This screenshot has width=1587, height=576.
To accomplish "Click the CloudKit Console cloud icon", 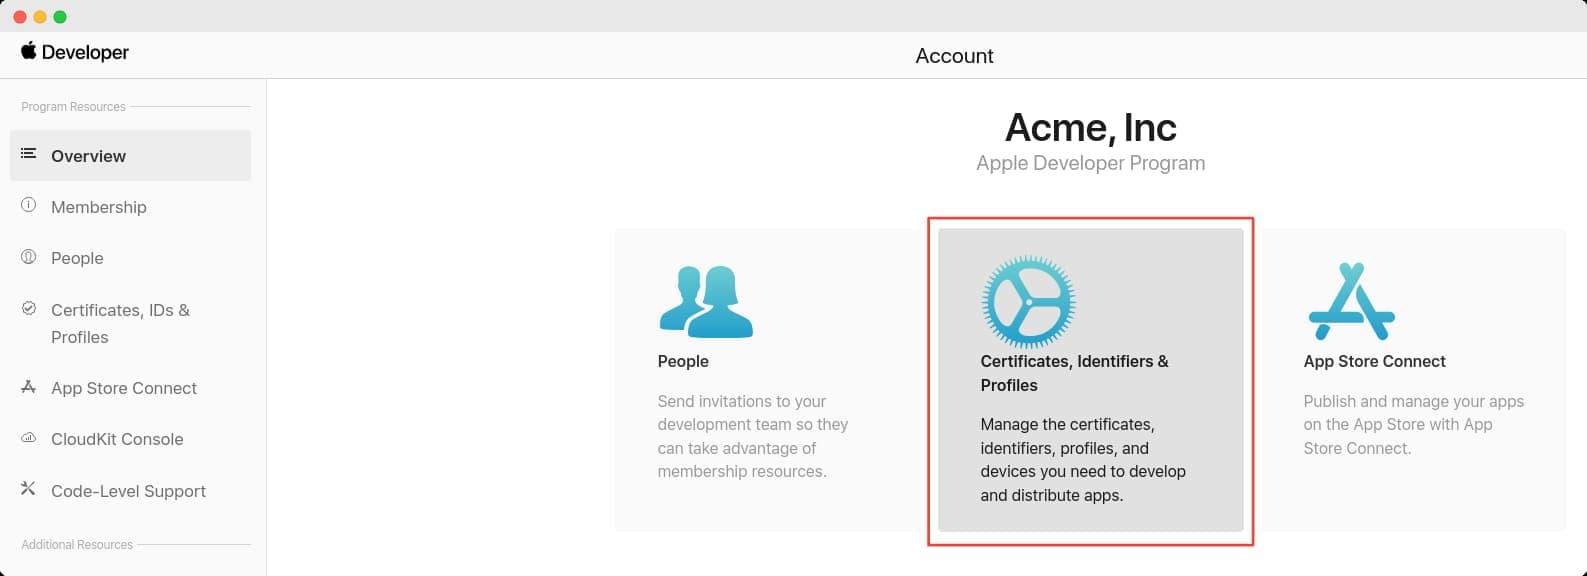I will click(x=29, y=438).
